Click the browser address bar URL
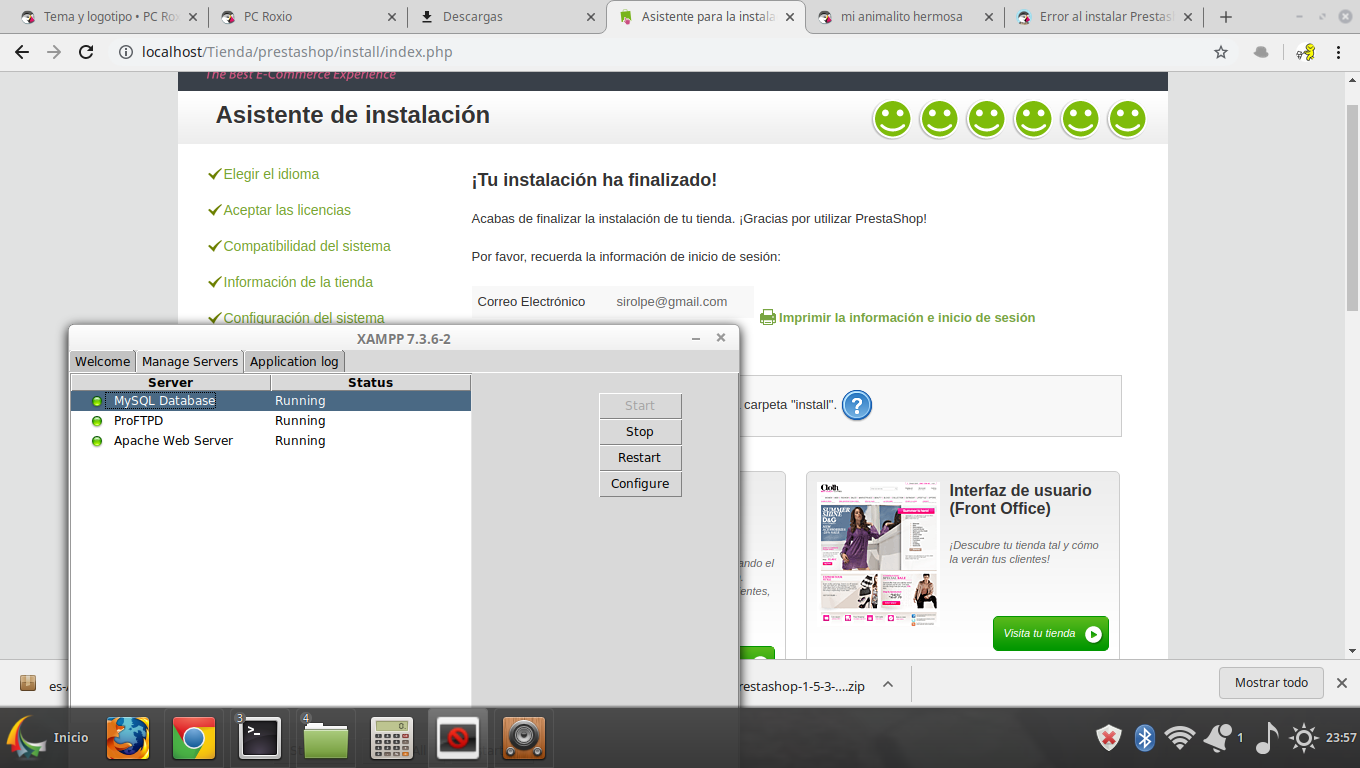 tap(298, 52)
